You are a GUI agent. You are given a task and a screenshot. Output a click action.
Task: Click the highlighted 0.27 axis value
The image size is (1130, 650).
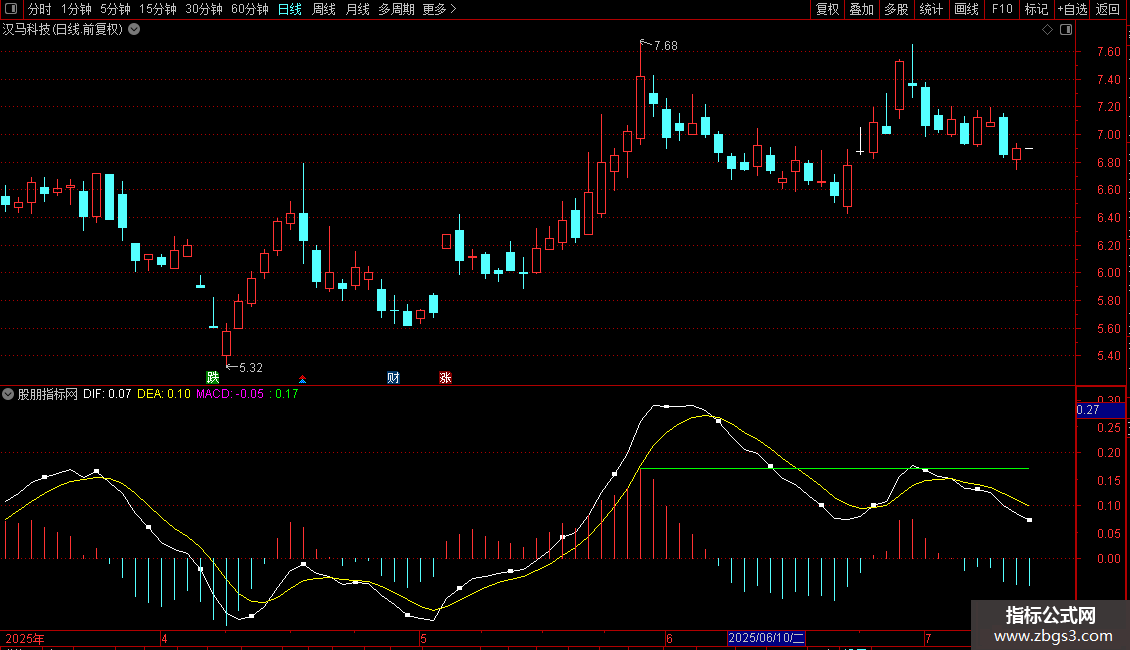(x=1100, y=410)
